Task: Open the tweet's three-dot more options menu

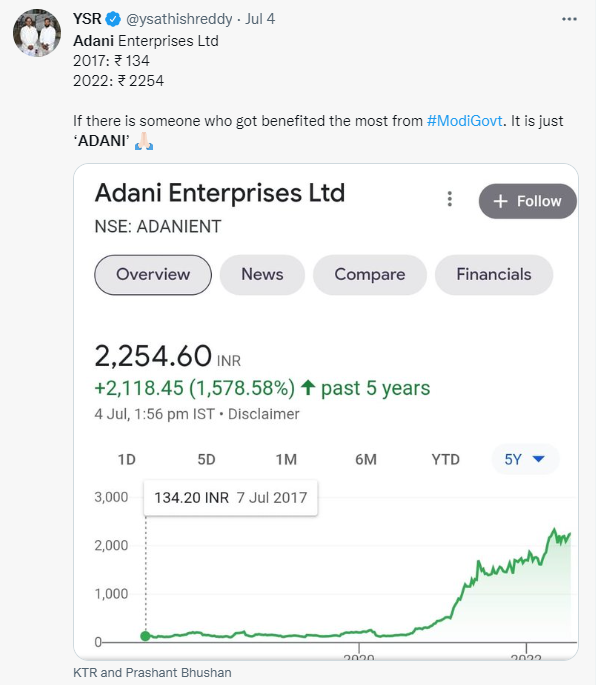Action: pyautogui.click(x=569, y=19)
